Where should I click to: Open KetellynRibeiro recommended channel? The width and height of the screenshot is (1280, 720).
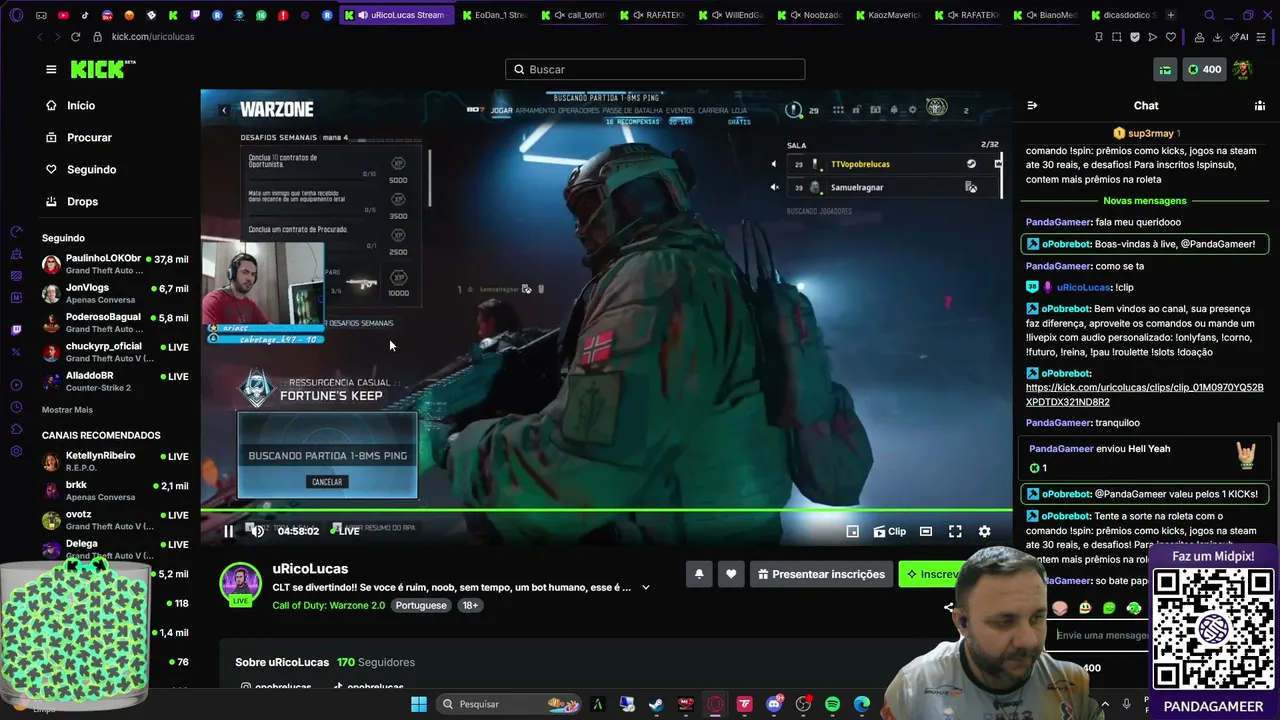click(115, 461)
